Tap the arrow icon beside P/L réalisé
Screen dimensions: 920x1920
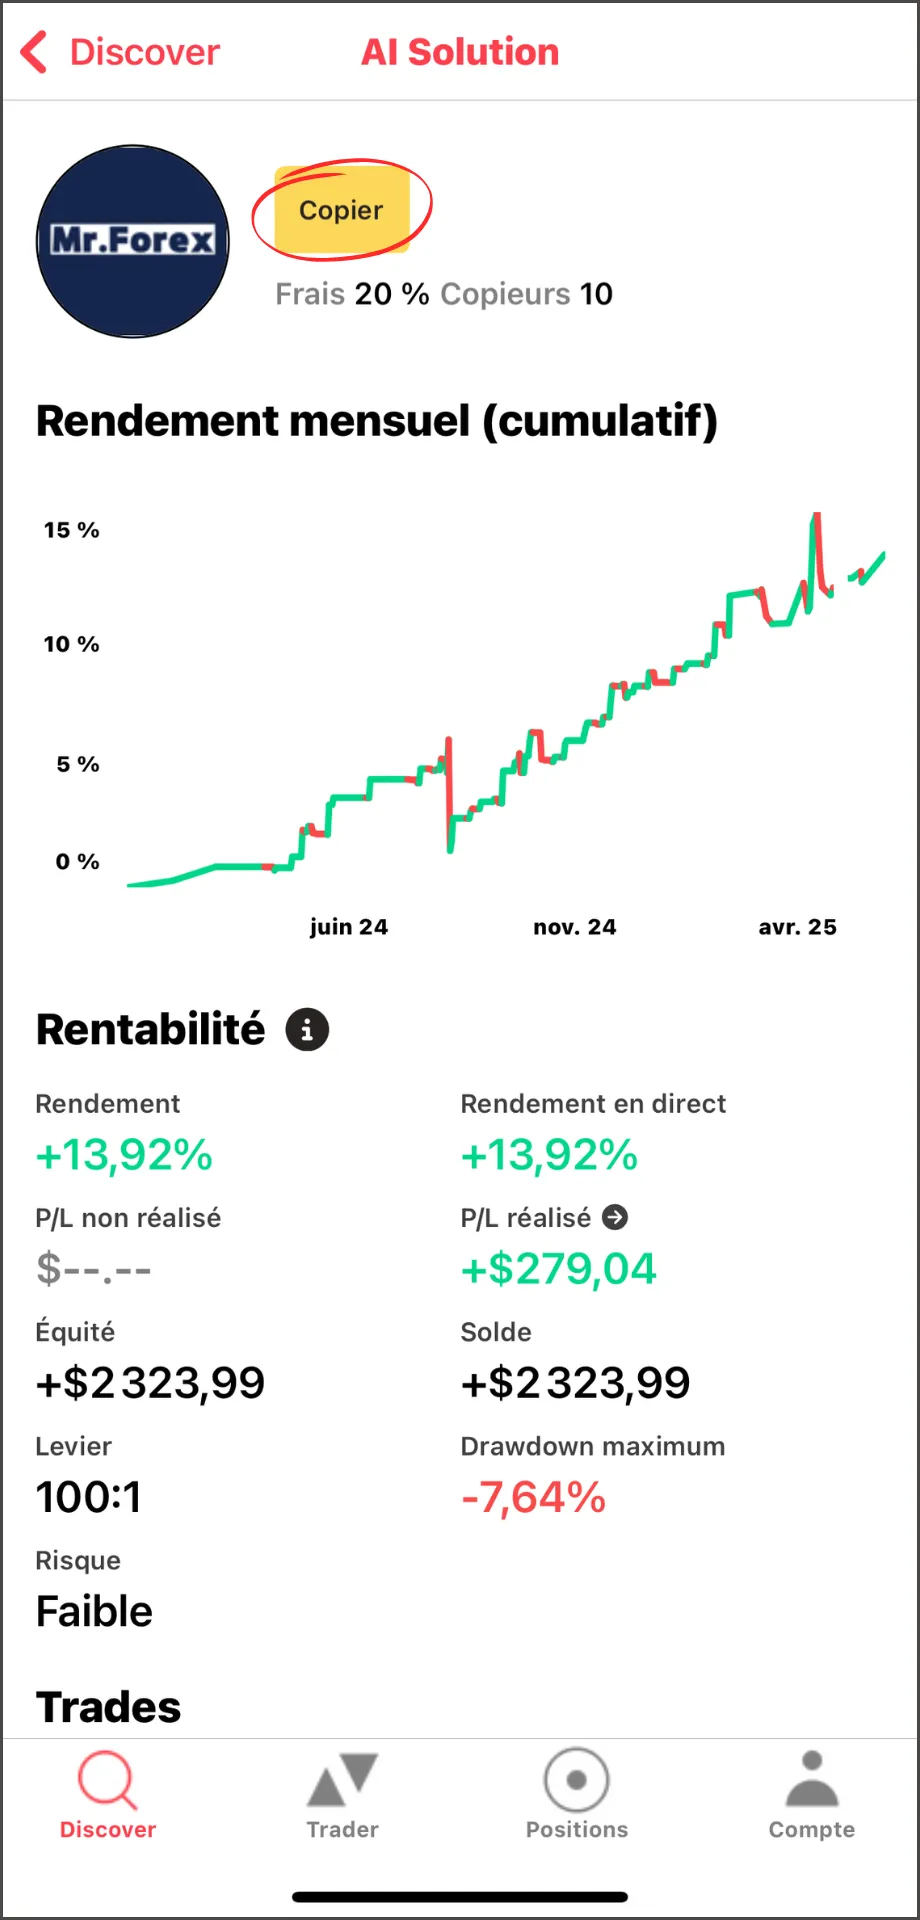(x=615, y=1217)
